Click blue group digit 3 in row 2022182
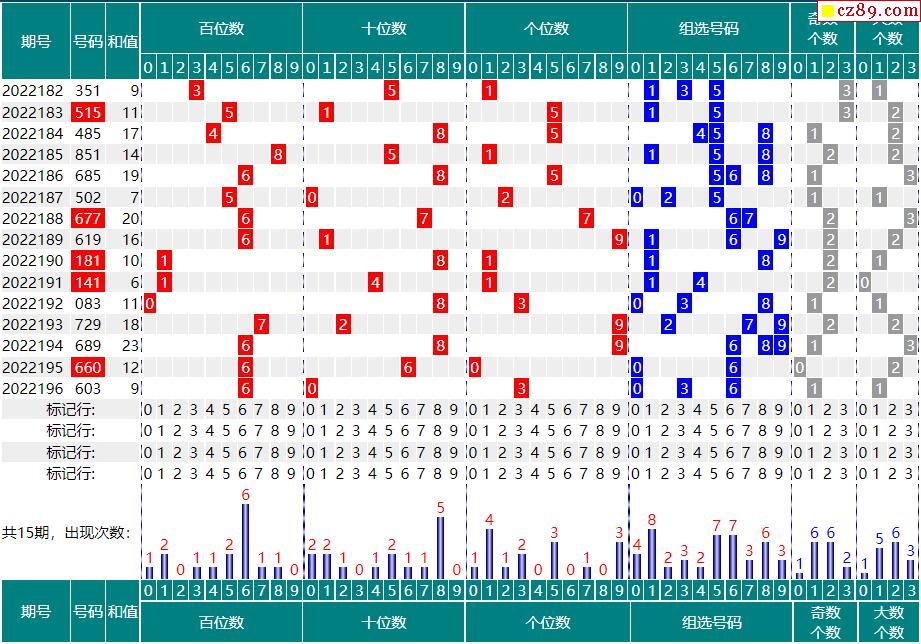Viewport: 921px width, 644px height. point(684,90)
